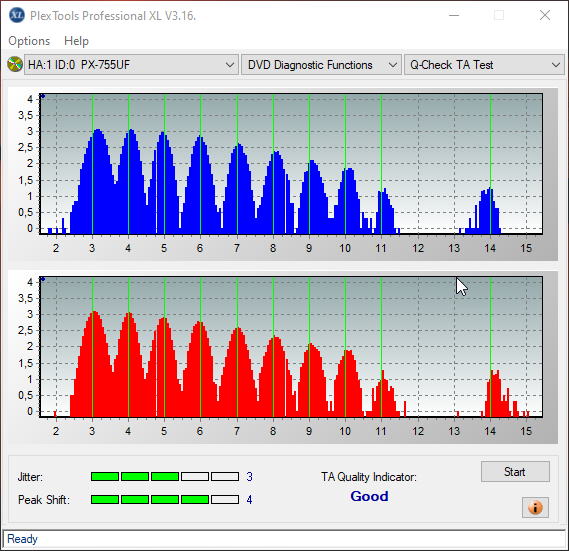The image size is (569, 551).
Task: Minimize the PlexTools window
Action: pyautogui.click(x=454, y=15)
